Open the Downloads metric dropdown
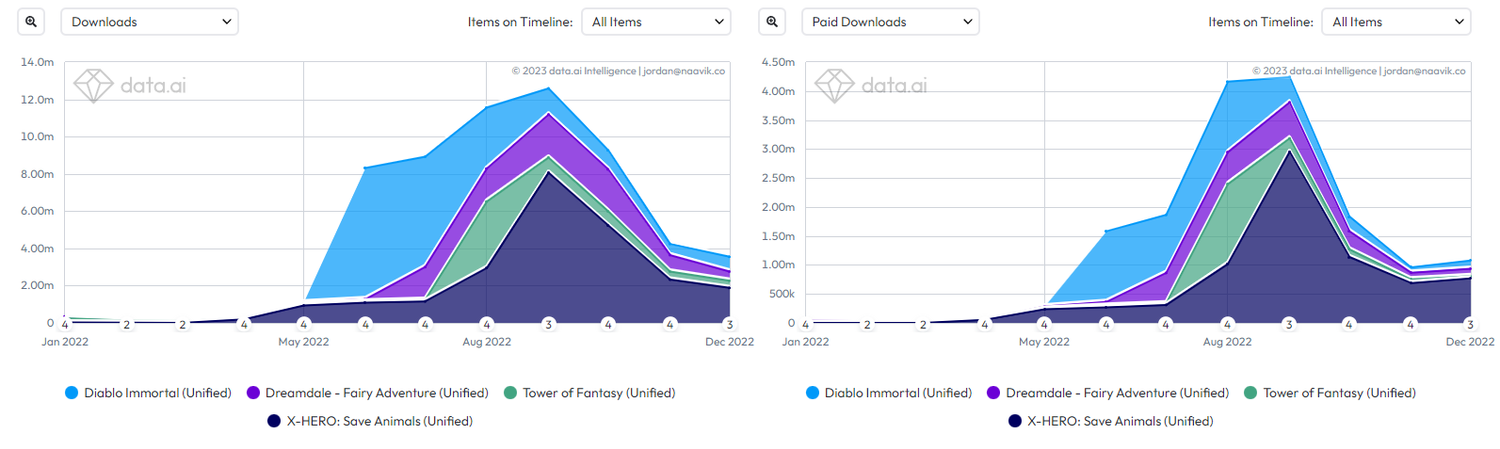1500x449 pixels. tap(150, 21)
